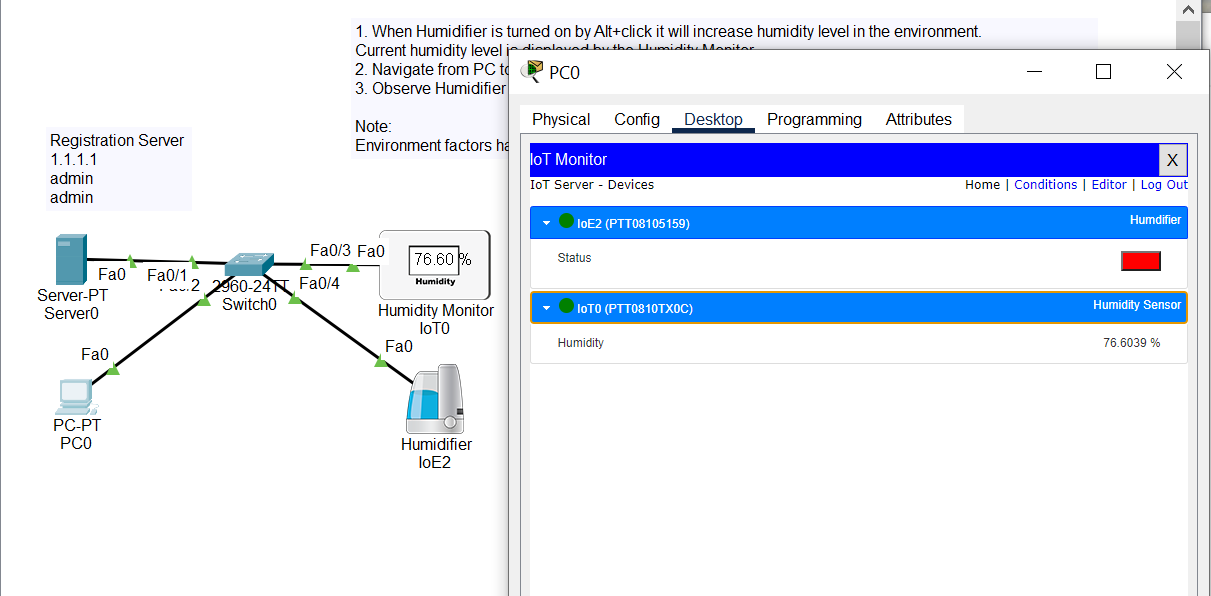
Task: Click the PC0 window title icon
Action: (532, 71)
